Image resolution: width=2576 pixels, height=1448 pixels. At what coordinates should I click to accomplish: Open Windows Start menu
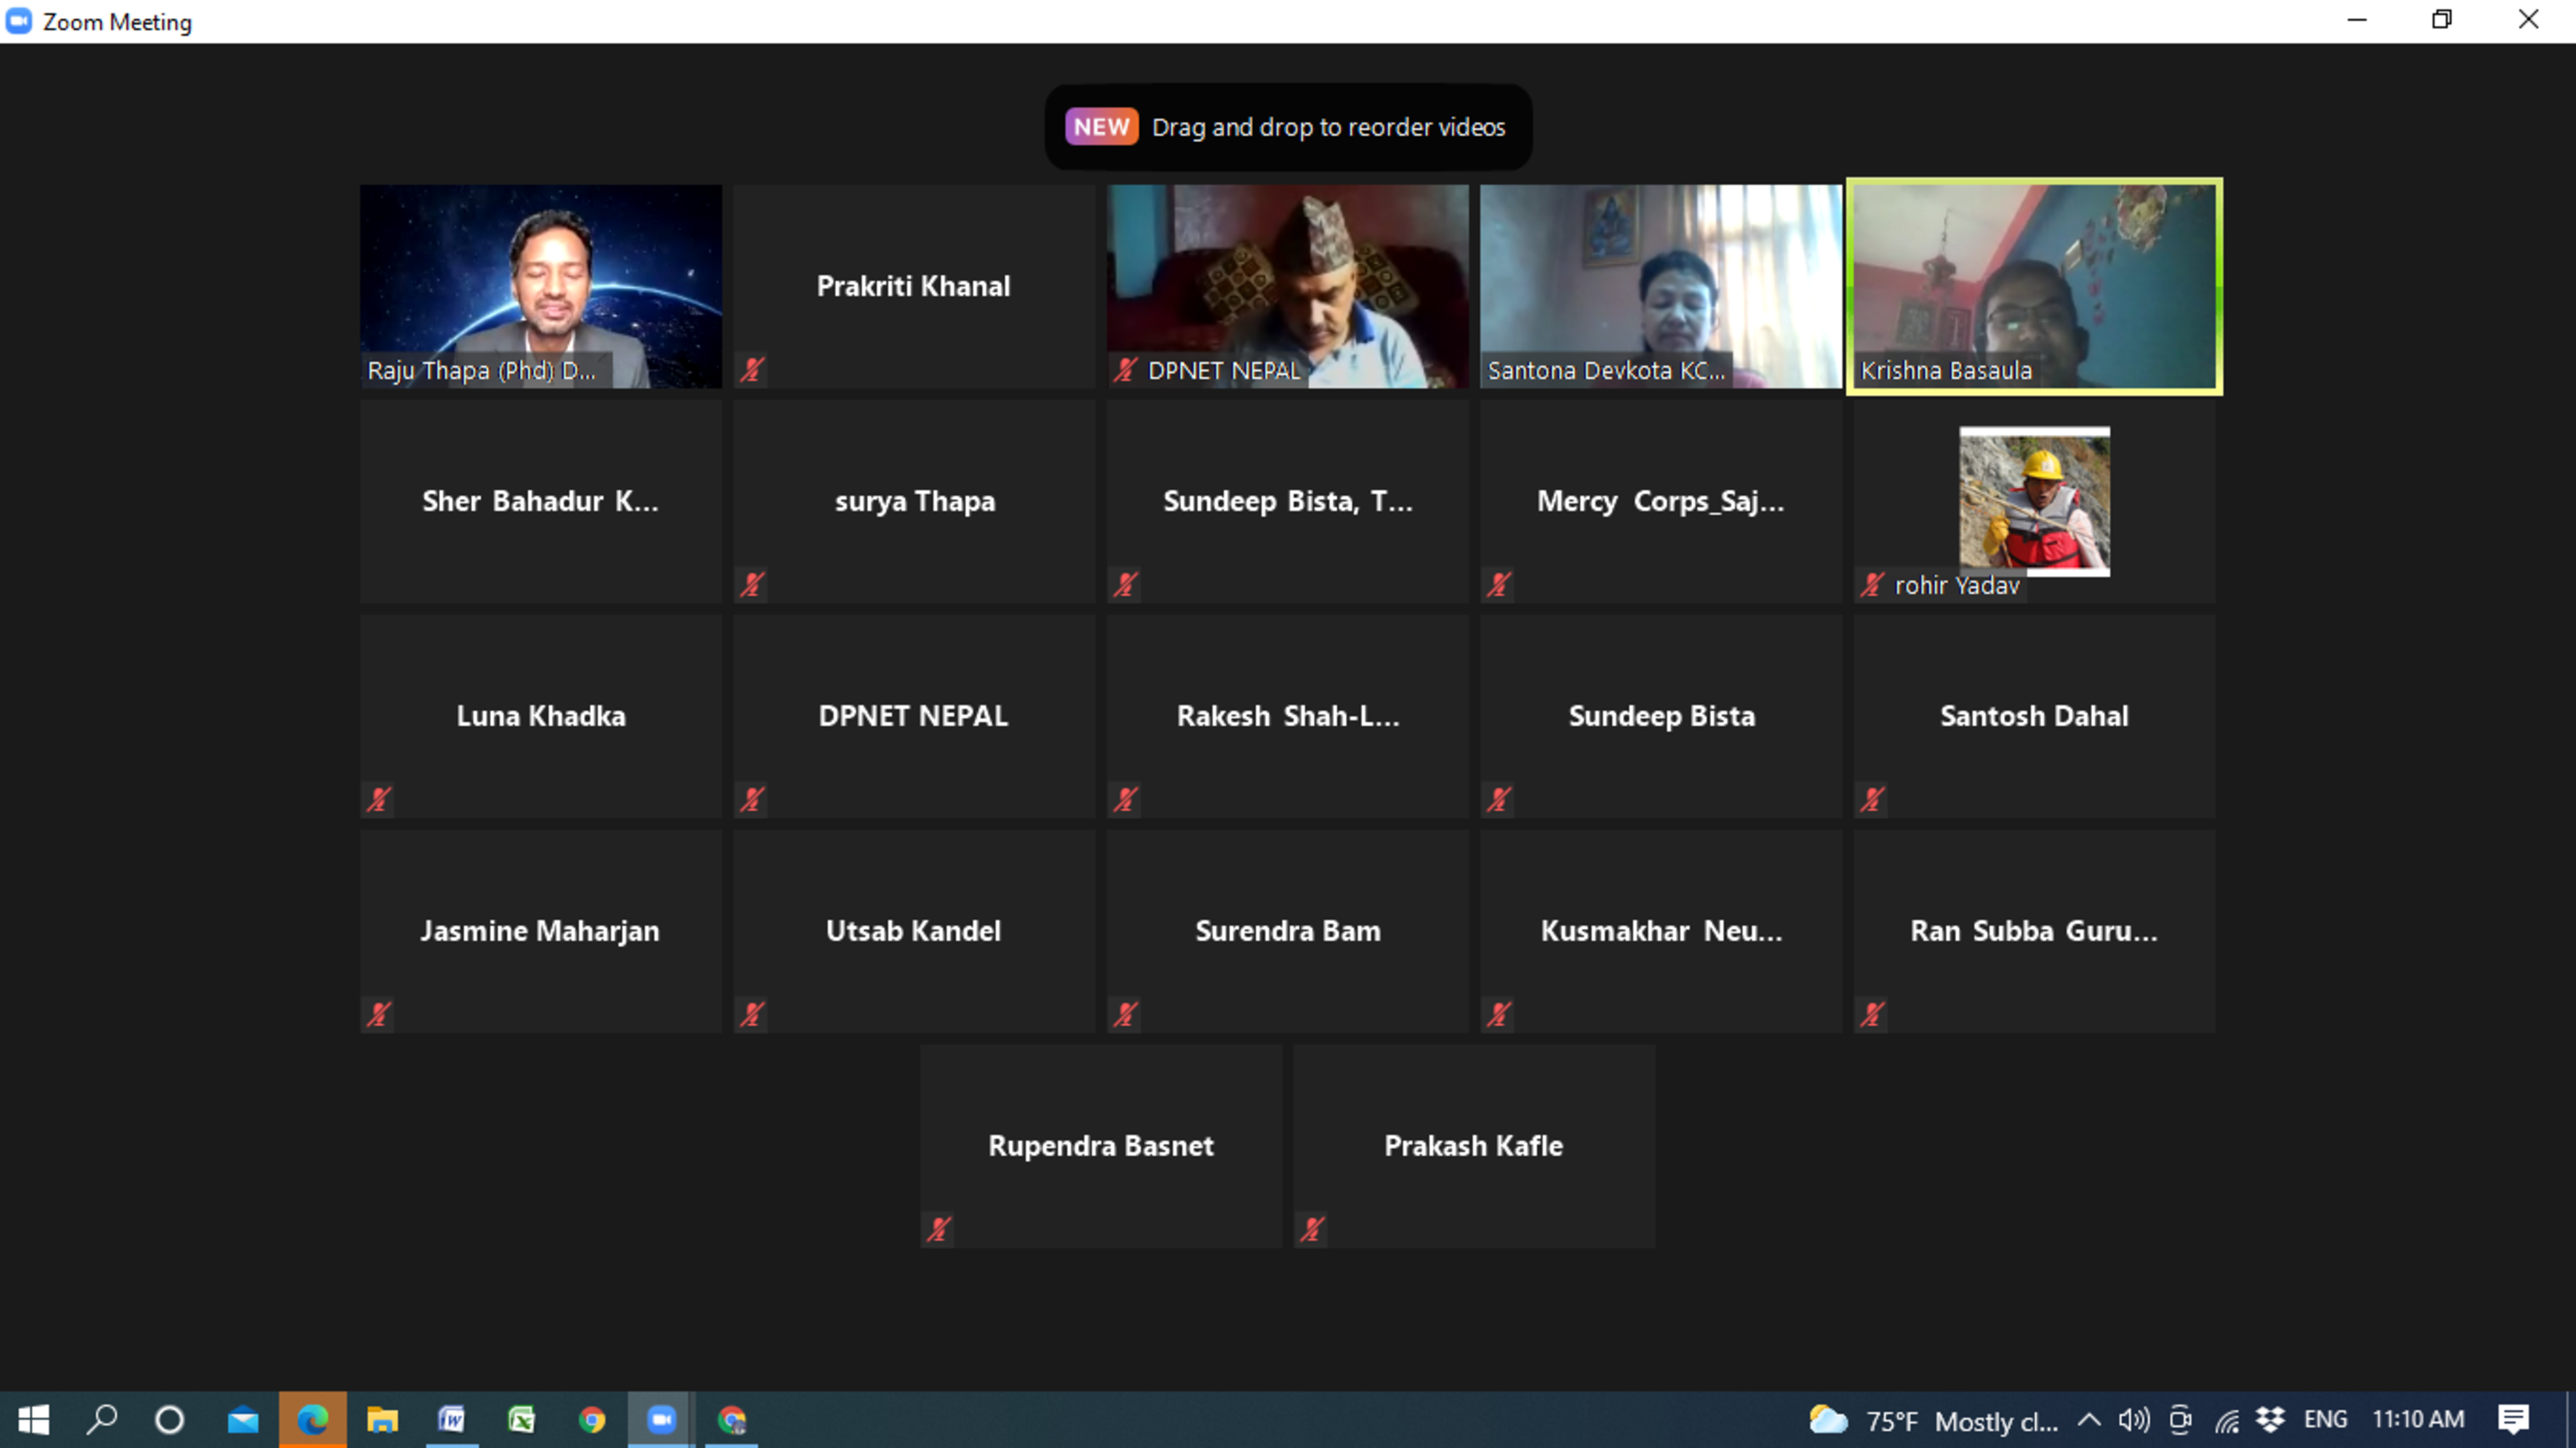33,1419
